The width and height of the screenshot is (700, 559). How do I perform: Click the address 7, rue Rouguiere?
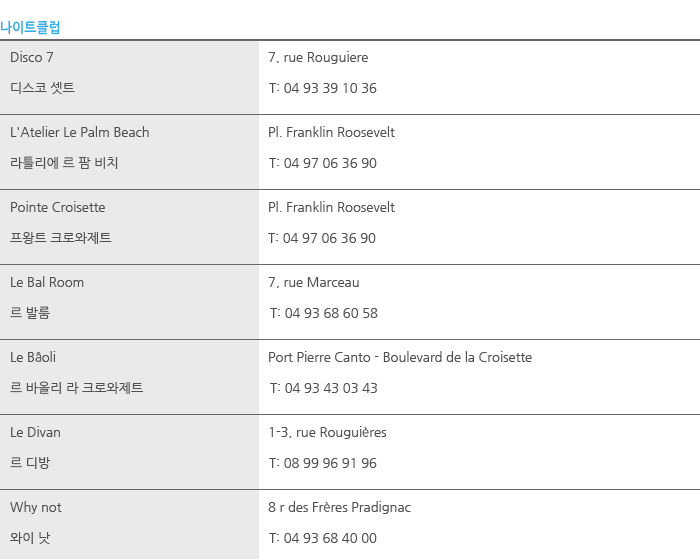point(318,58)
